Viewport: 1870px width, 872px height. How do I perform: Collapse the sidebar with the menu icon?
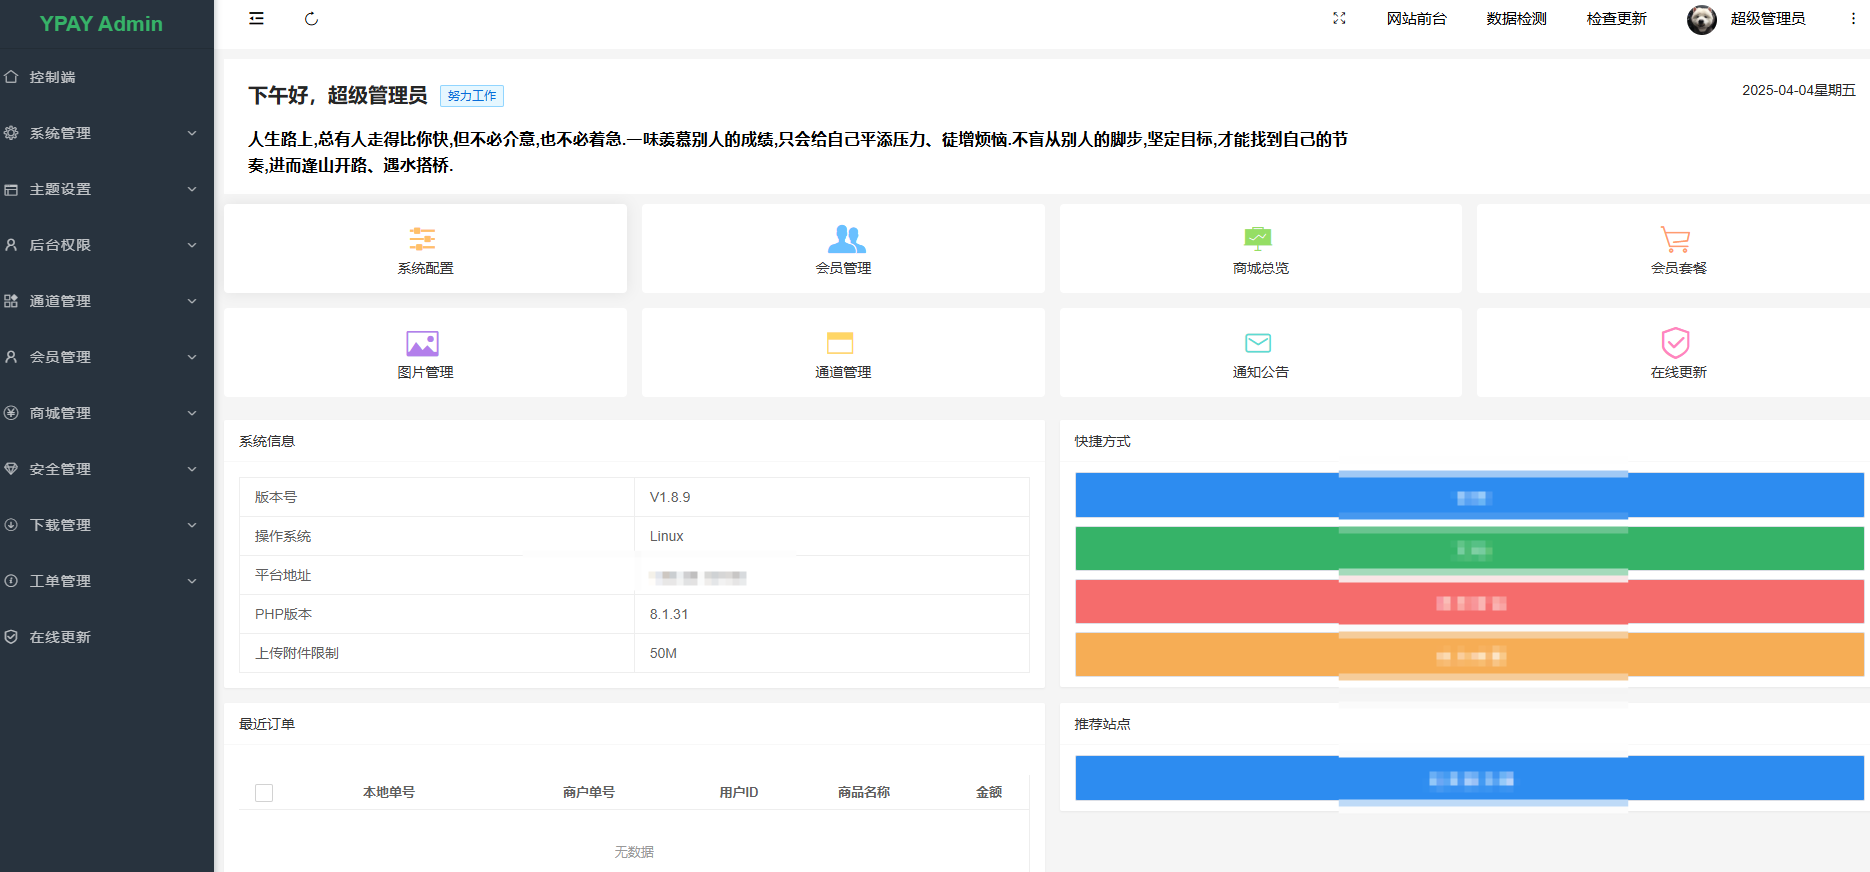click(x=257, y=19)
